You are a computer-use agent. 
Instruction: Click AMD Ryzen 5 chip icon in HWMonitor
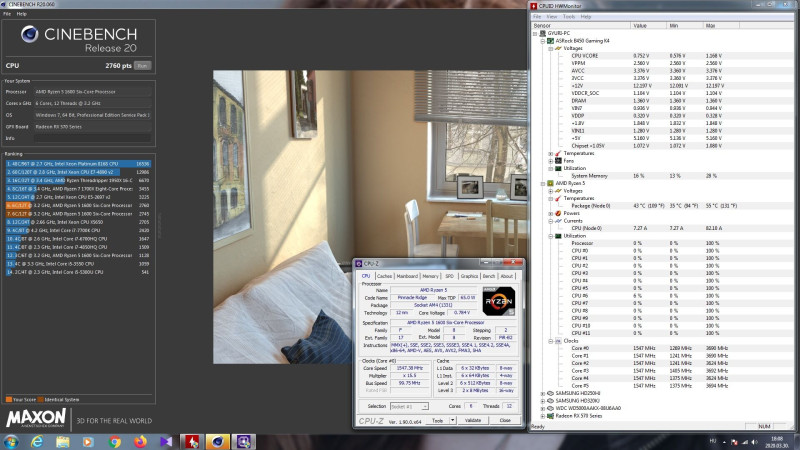551,183
